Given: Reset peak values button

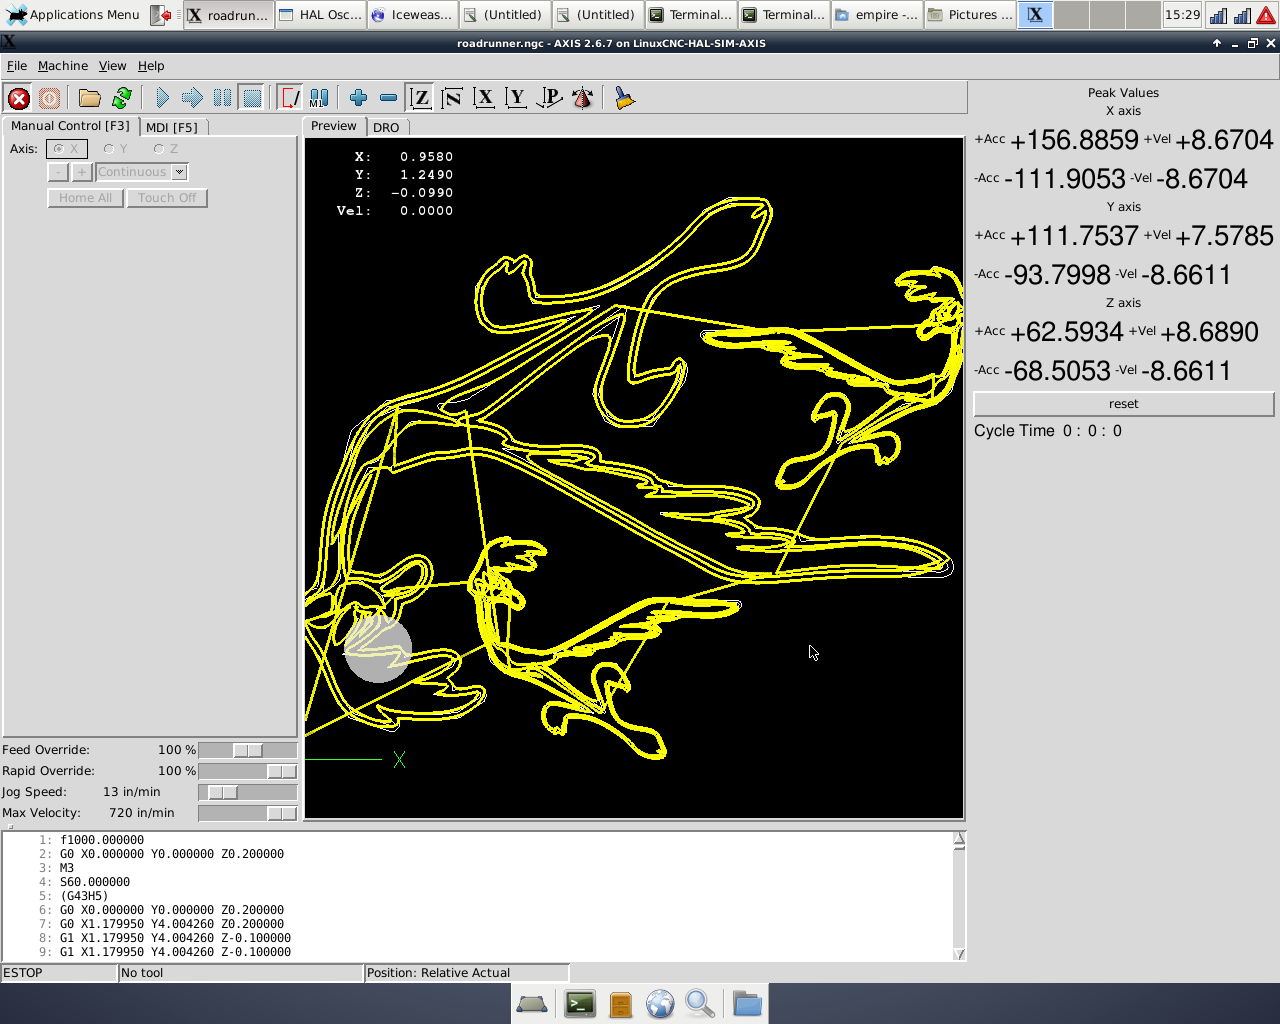Looking at the screenshot, I should (1123, 404).
